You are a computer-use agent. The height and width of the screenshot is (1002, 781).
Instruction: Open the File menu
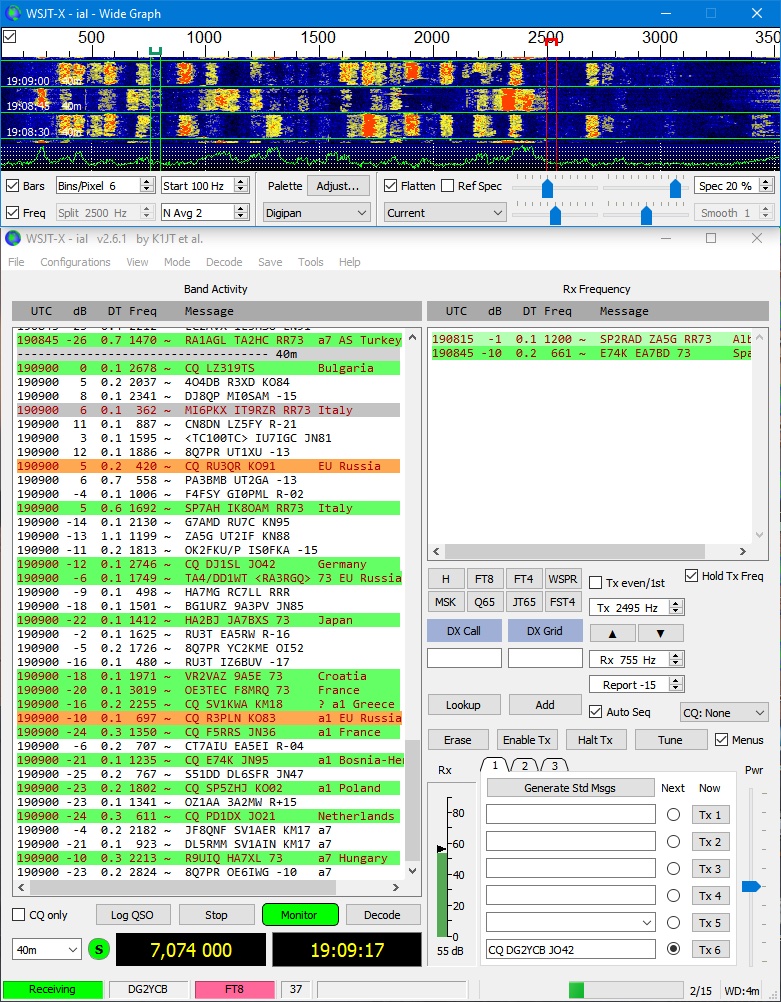(x=17, y=262)
